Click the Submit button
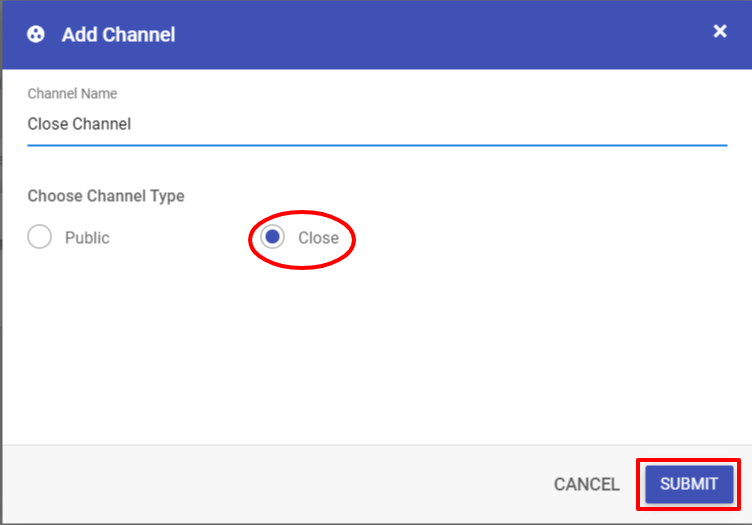 click(689, 484)
